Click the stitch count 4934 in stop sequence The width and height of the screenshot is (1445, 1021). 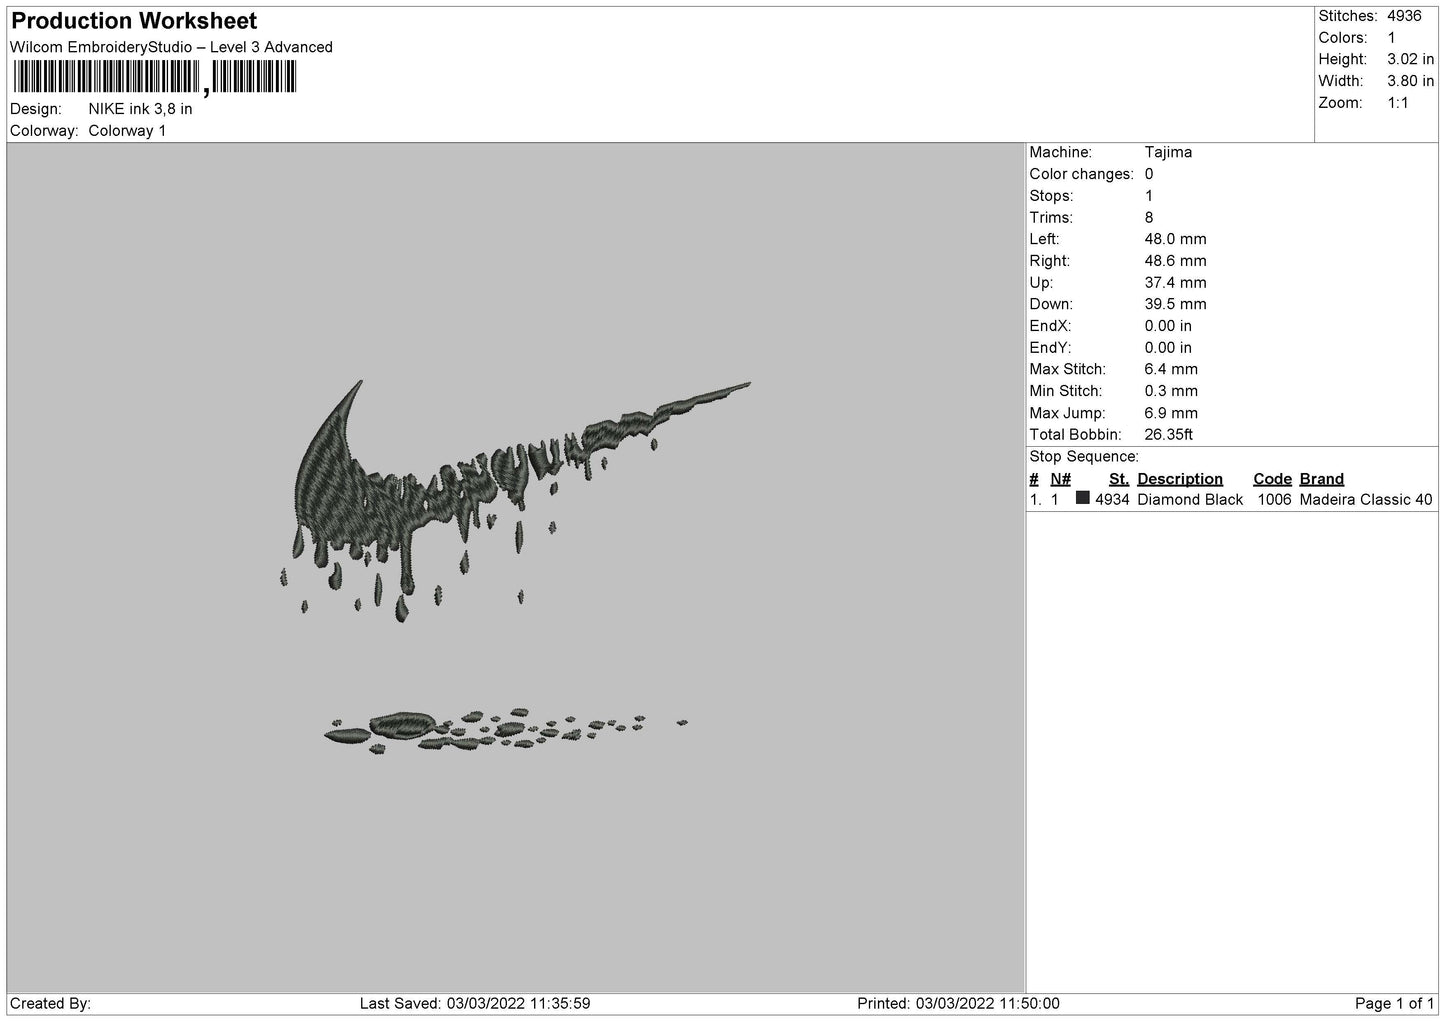[1112, 500]
